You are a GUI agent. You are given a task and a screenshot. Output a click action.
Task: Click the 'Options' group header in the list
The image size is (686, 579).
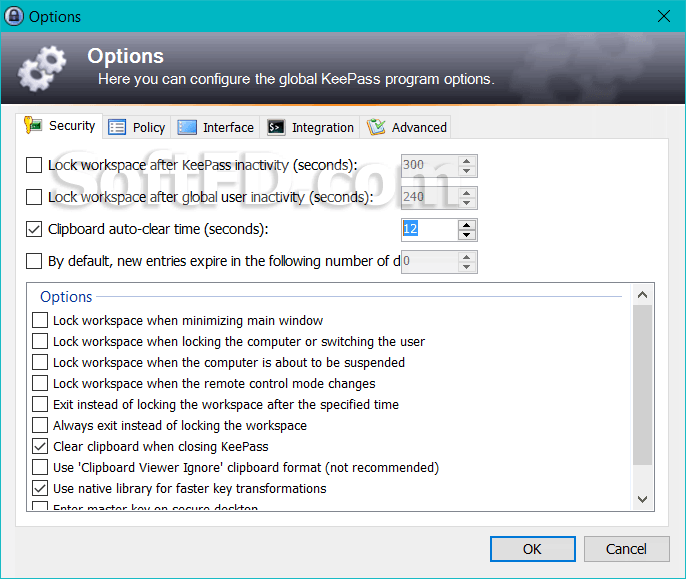(66, 297)
